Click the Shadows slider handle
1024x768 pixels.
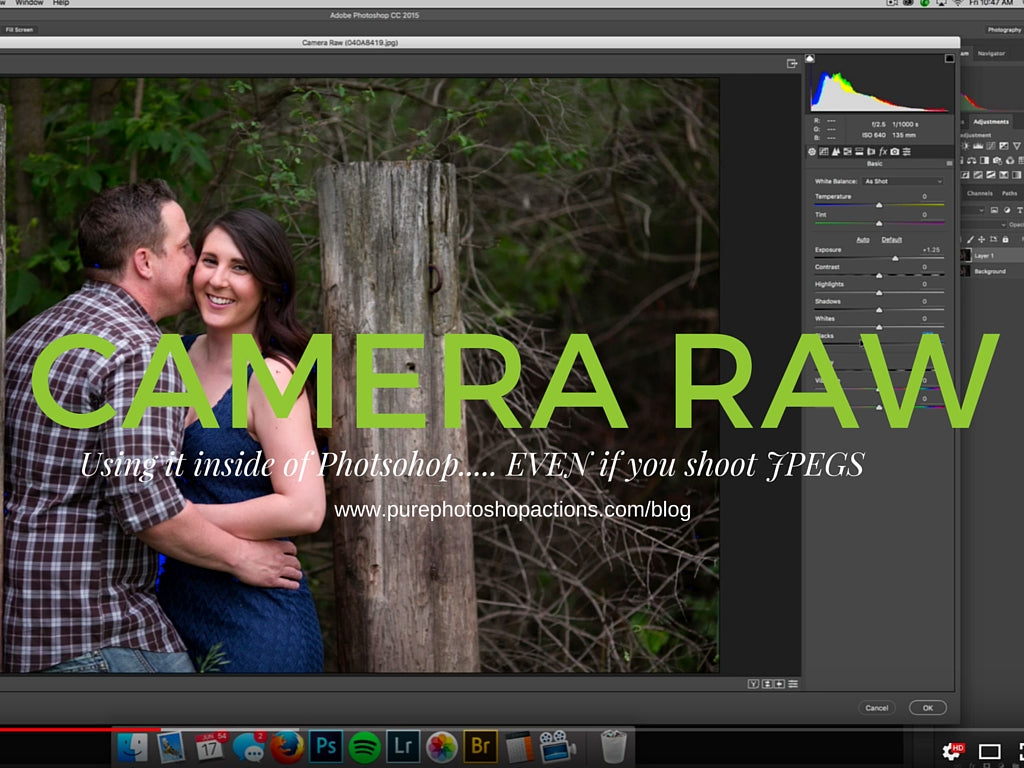point(879,310)
